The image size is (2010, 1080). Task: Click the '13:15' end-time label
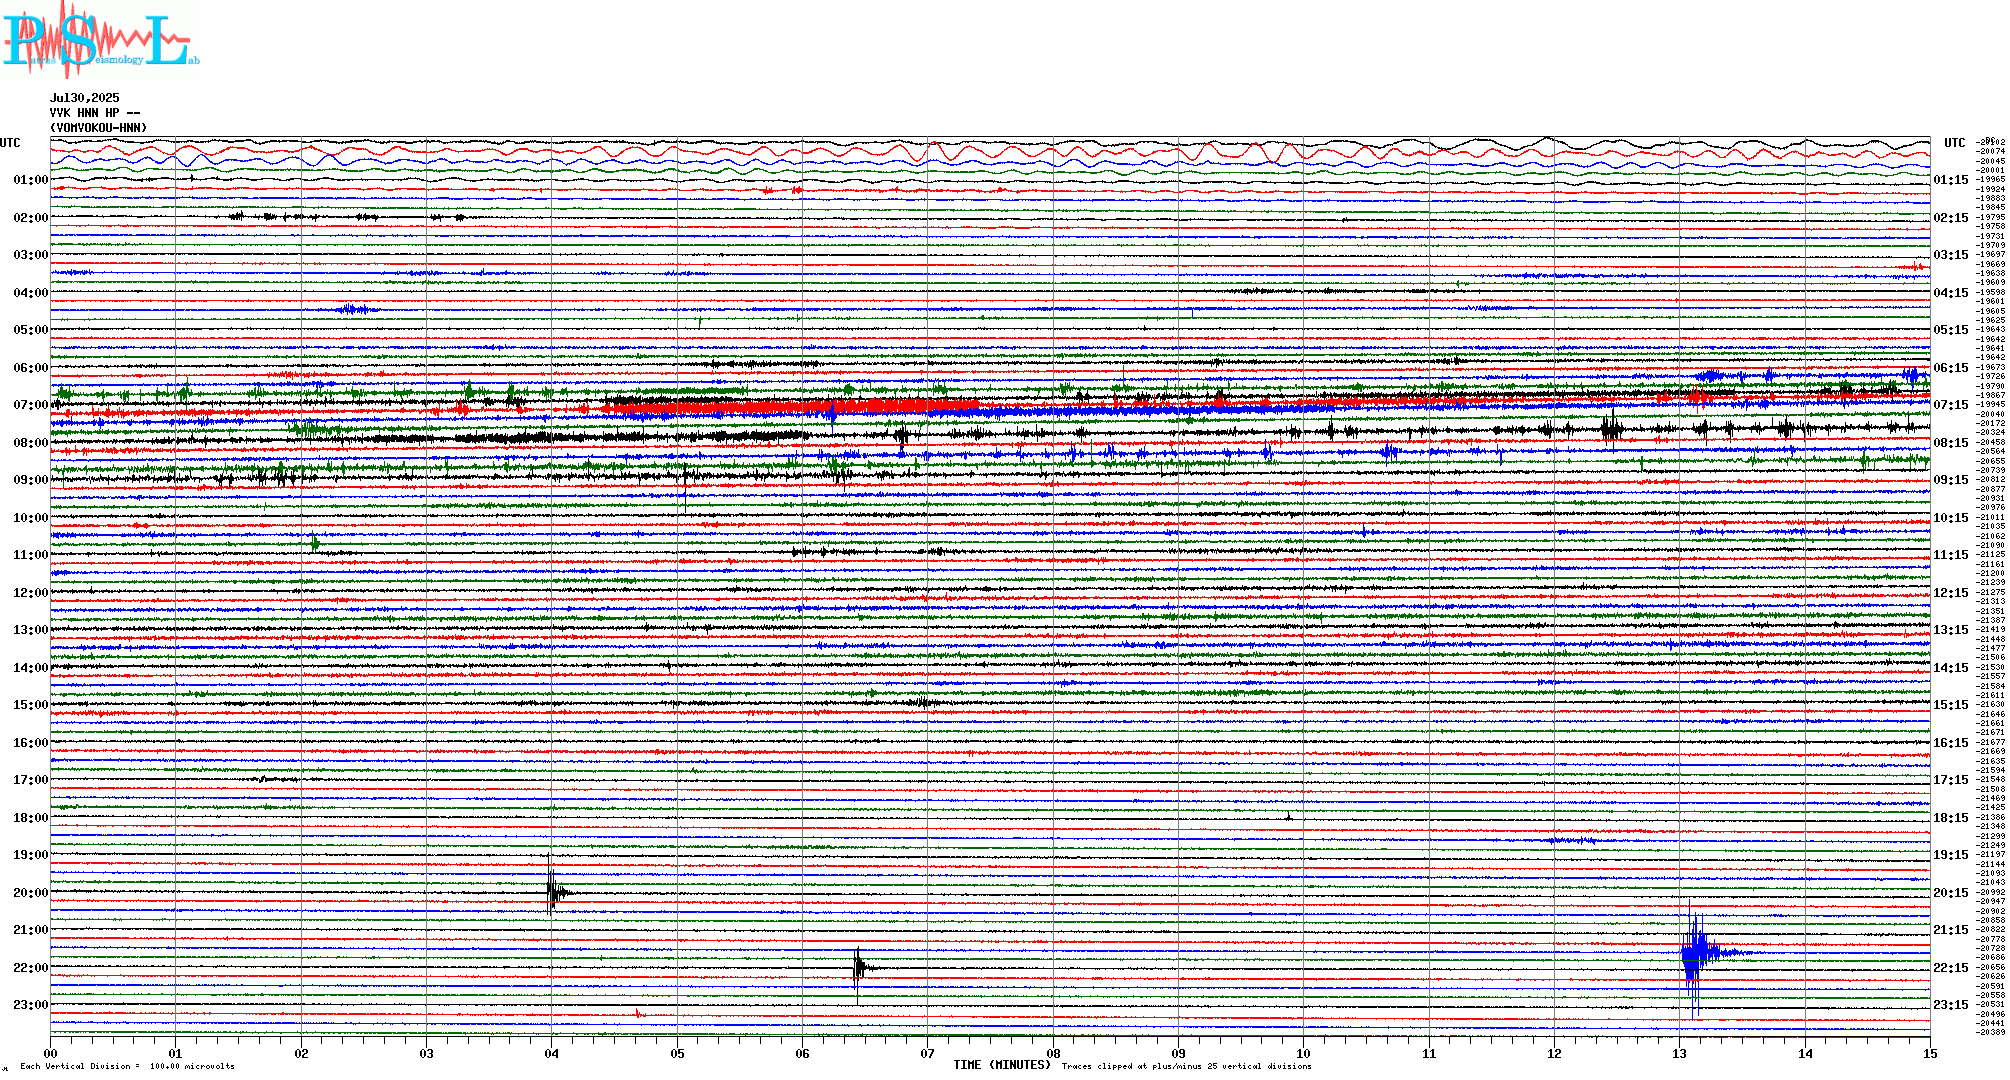coord(1951,630)
